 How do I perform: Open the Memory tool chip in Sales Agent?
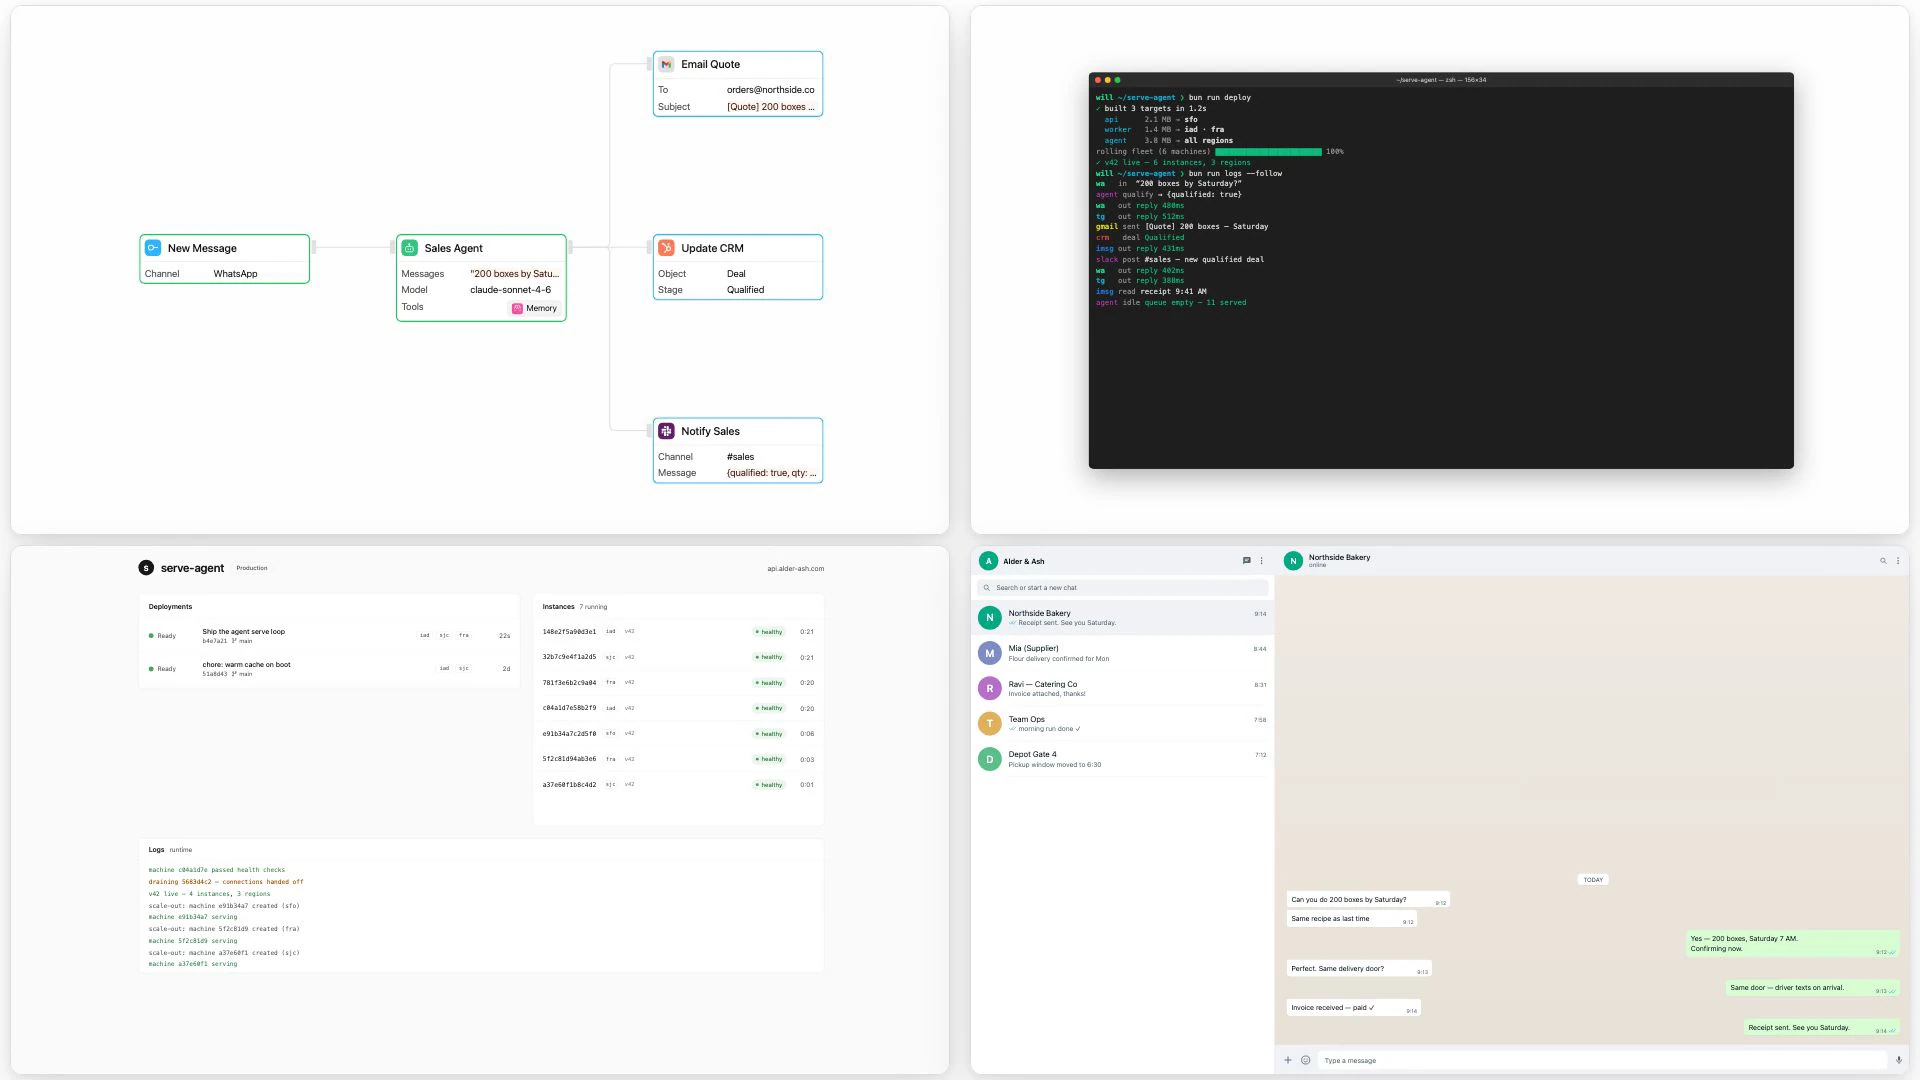[x=534, y=308]
